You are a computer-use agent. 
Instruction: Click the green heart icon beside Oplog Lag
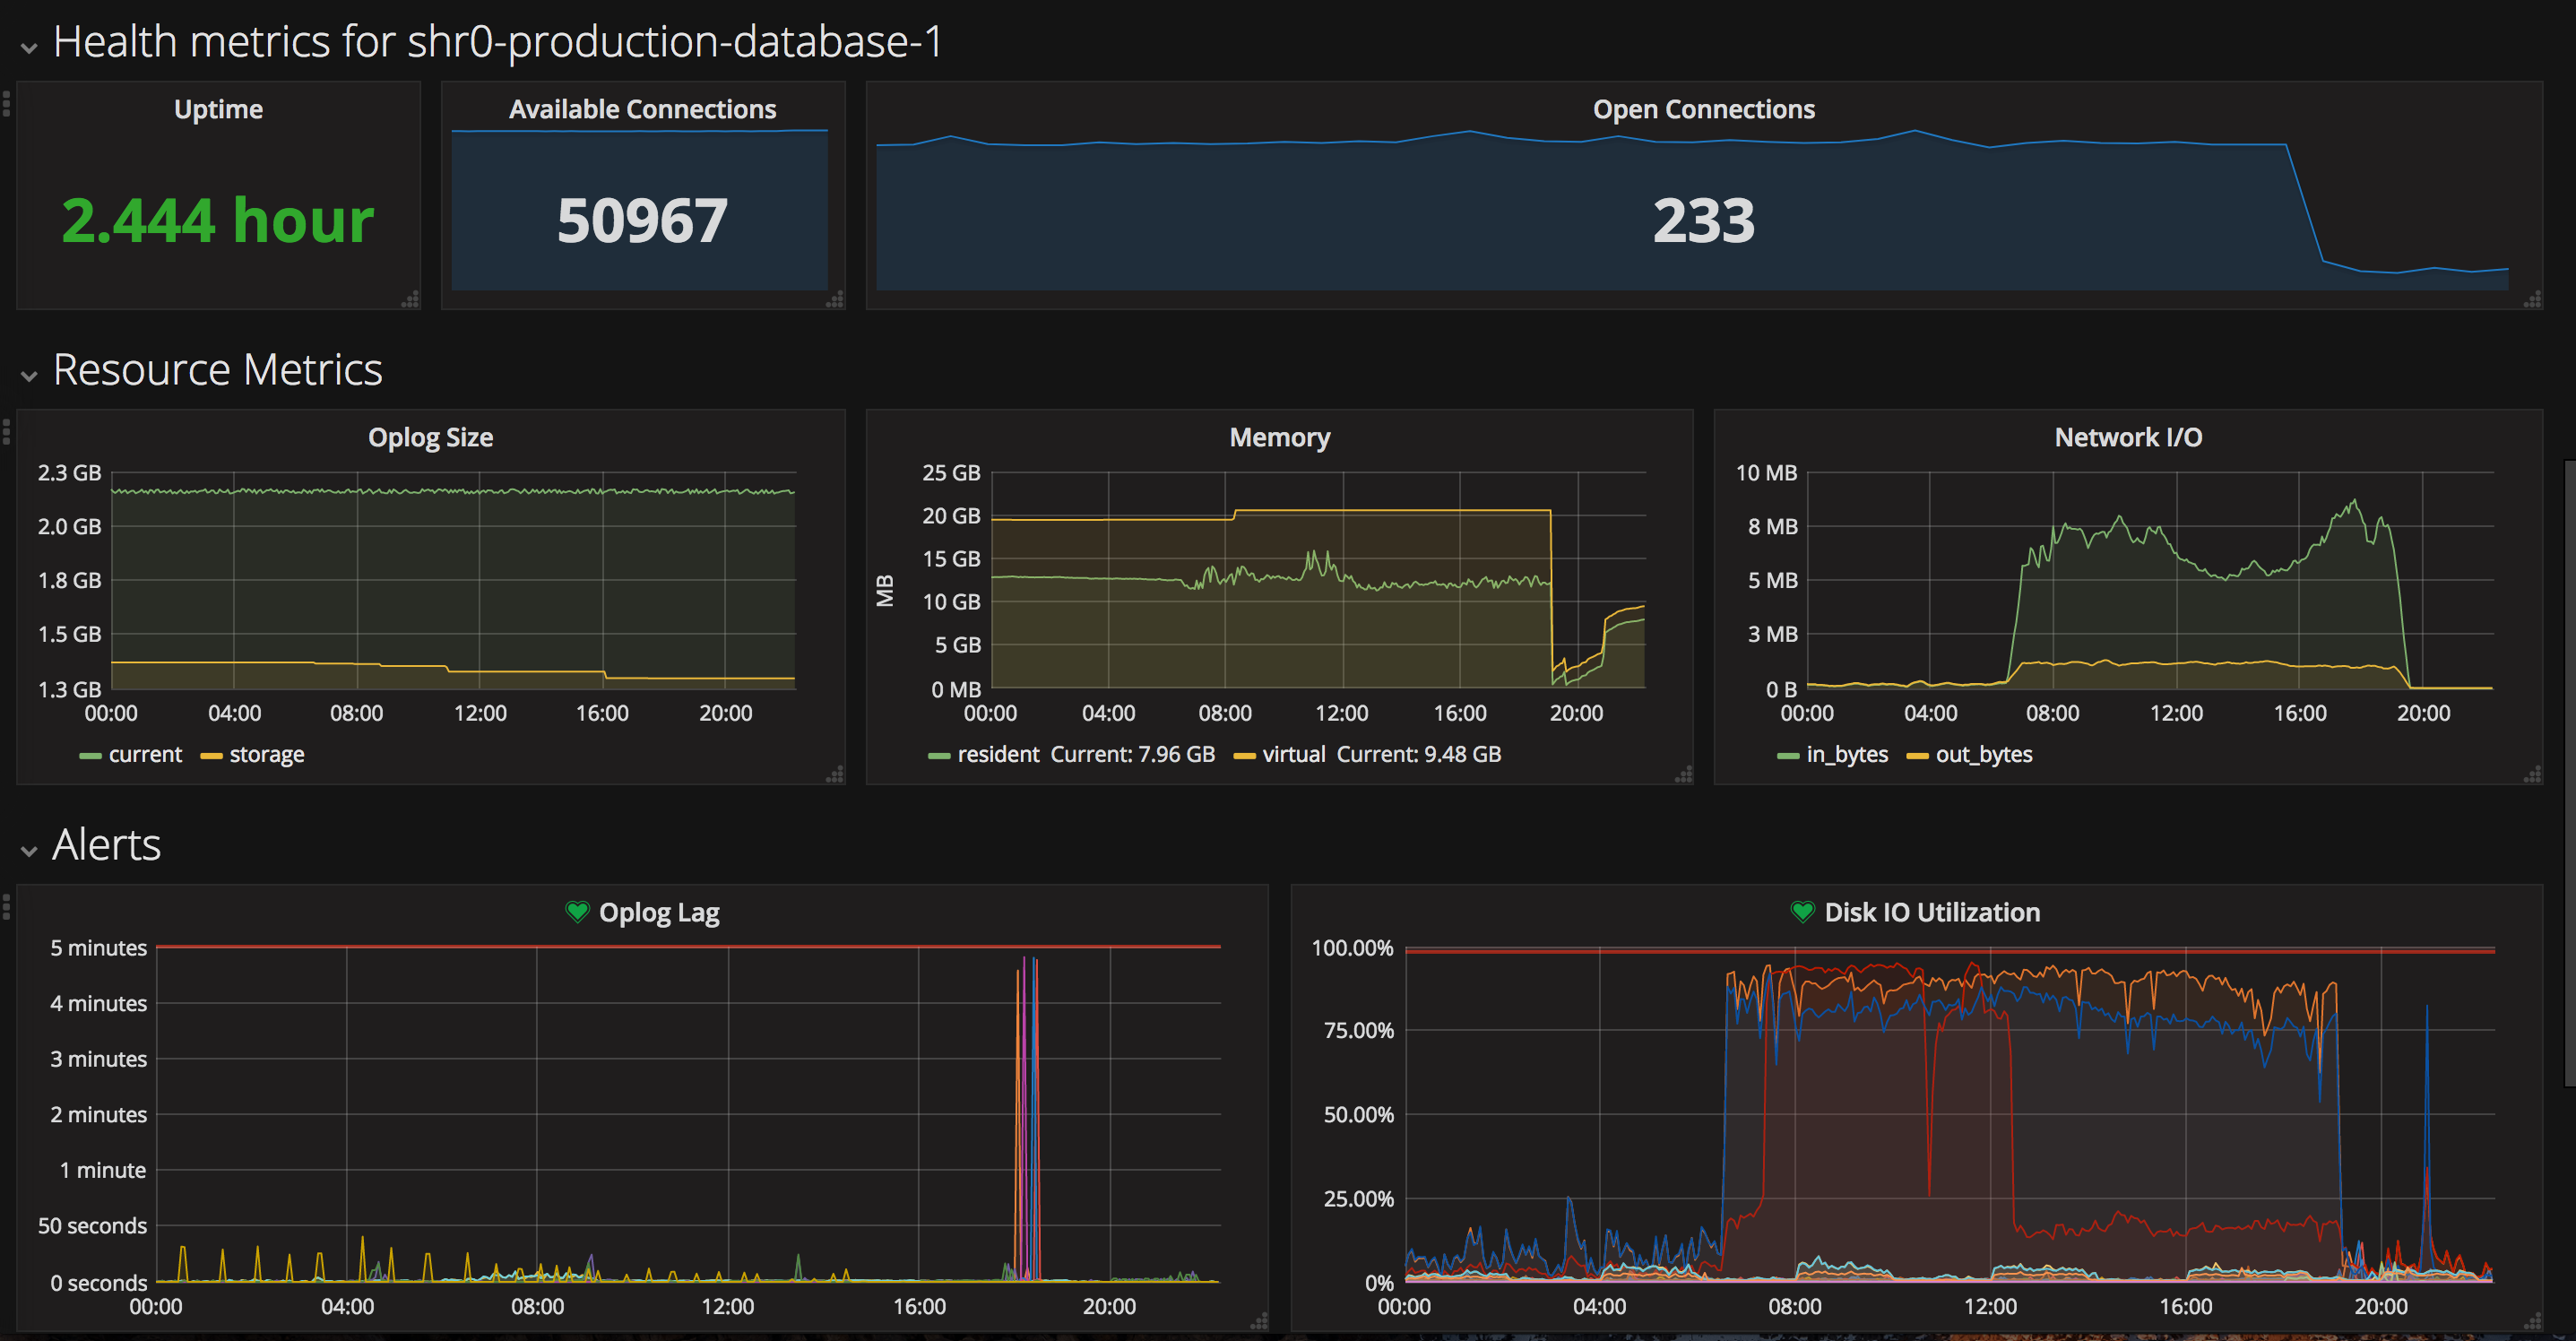577,912
